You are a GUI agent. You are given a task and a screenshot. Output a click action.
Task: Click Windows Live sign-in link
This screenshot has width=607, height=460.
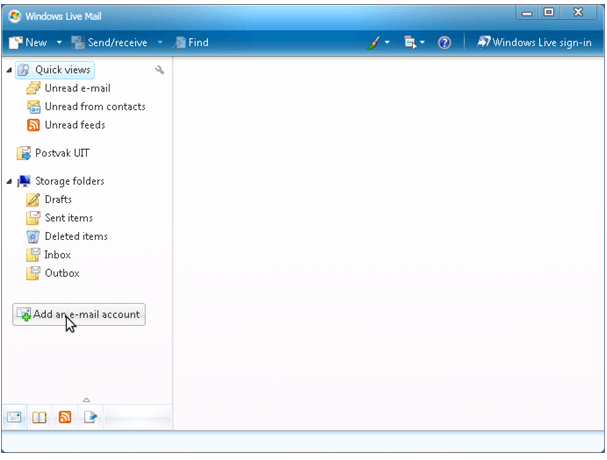[535, 43]
